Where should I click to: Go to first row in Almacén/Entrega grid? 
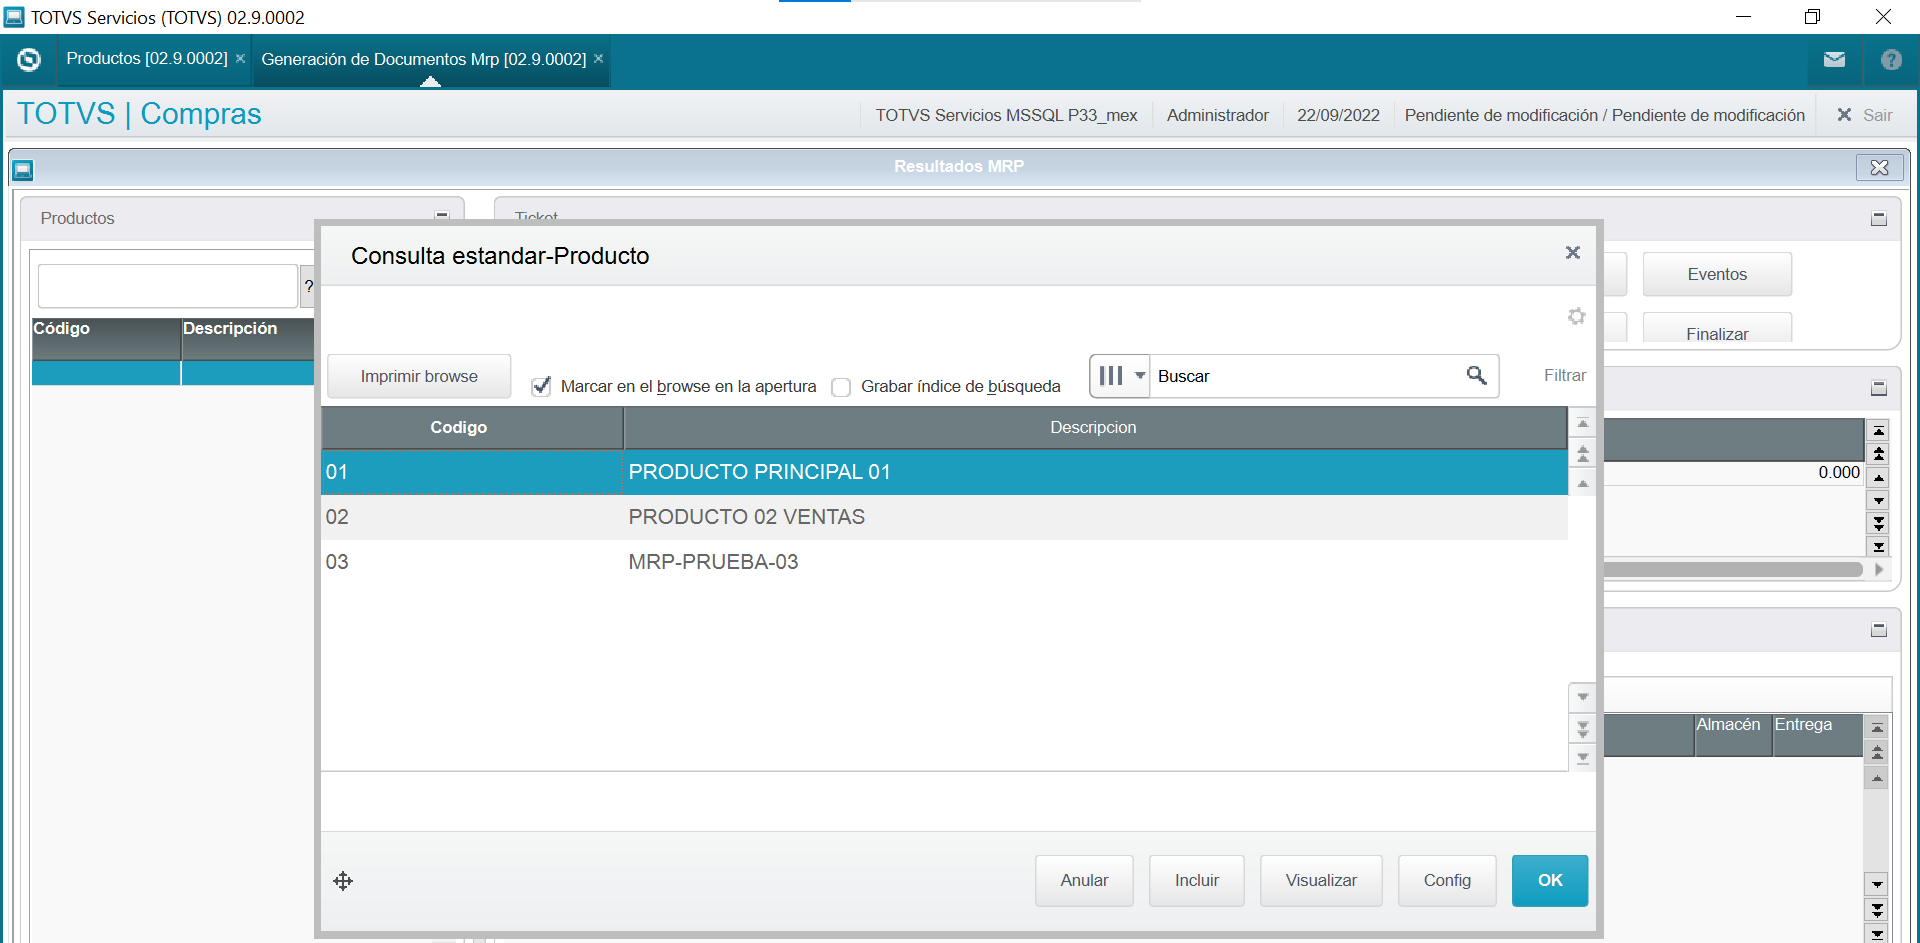pyautogui.click(x=1877, y=728)
